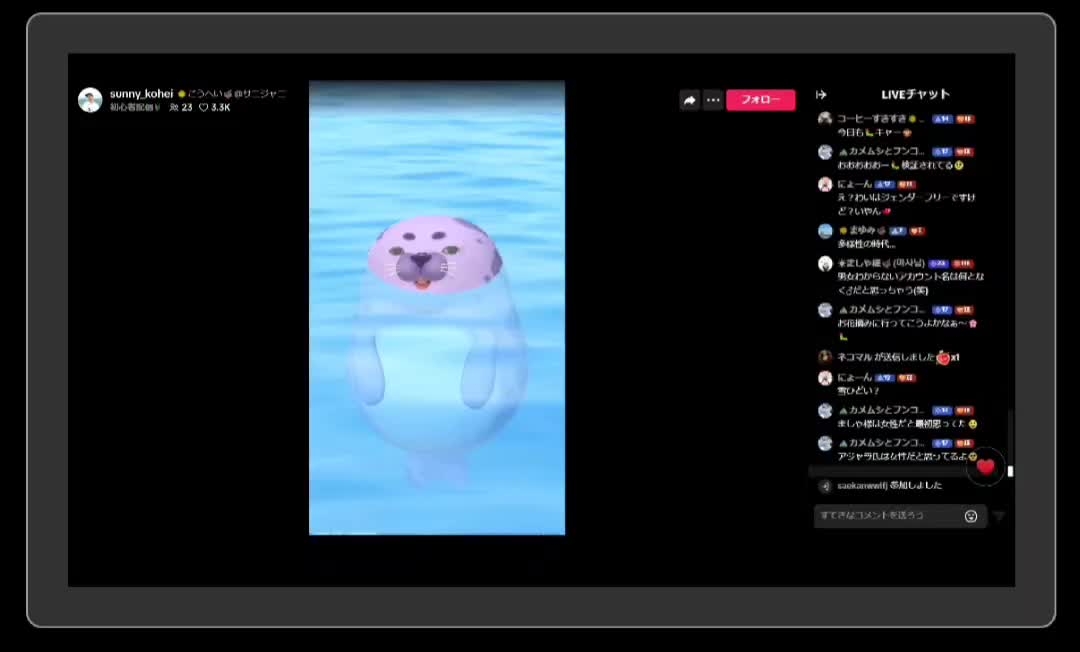Click the 3.3K likes heart counter
This screenshot has width=1080, height=652.
215,107
